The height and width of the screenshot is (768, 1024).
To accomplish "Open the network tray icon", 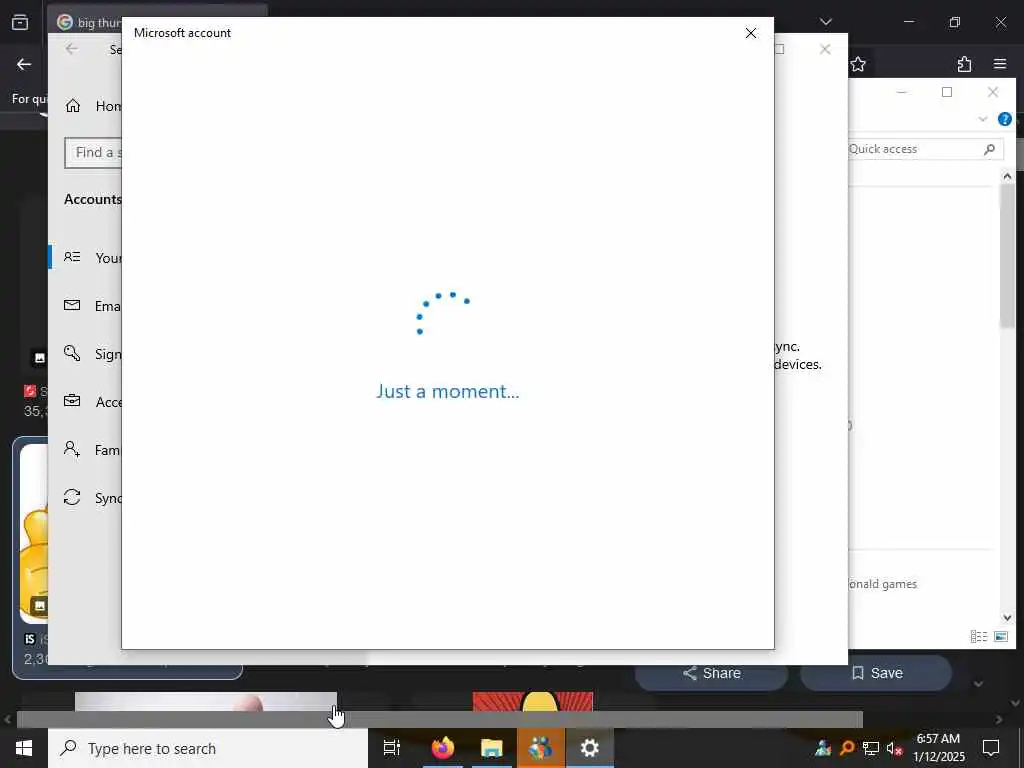I will 871,748.
